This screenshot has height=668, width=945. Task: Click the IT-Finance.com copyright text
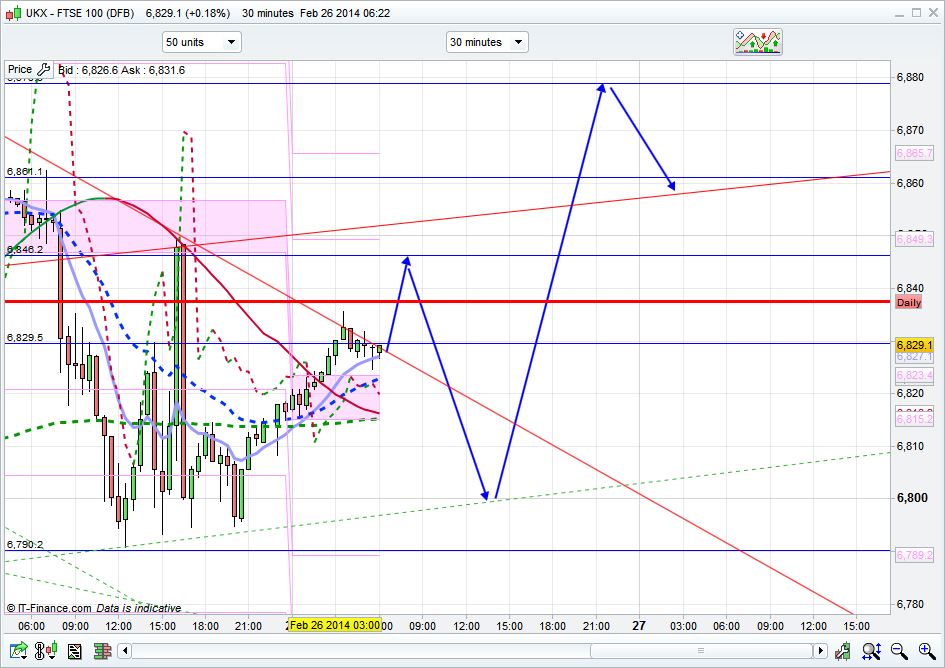(93, 607)
